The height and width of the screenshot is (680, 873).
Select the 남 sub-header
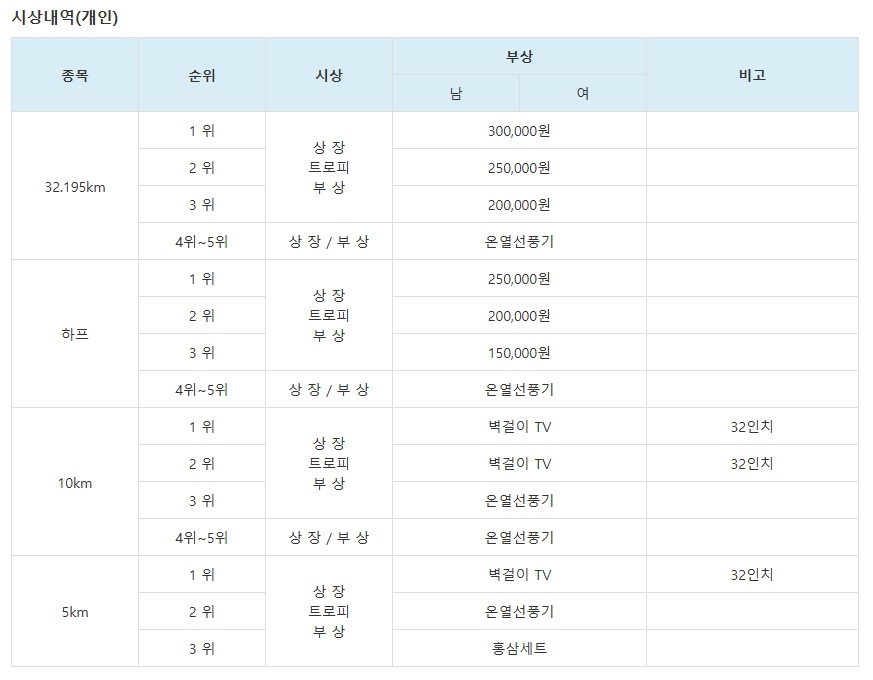point(456,93)
